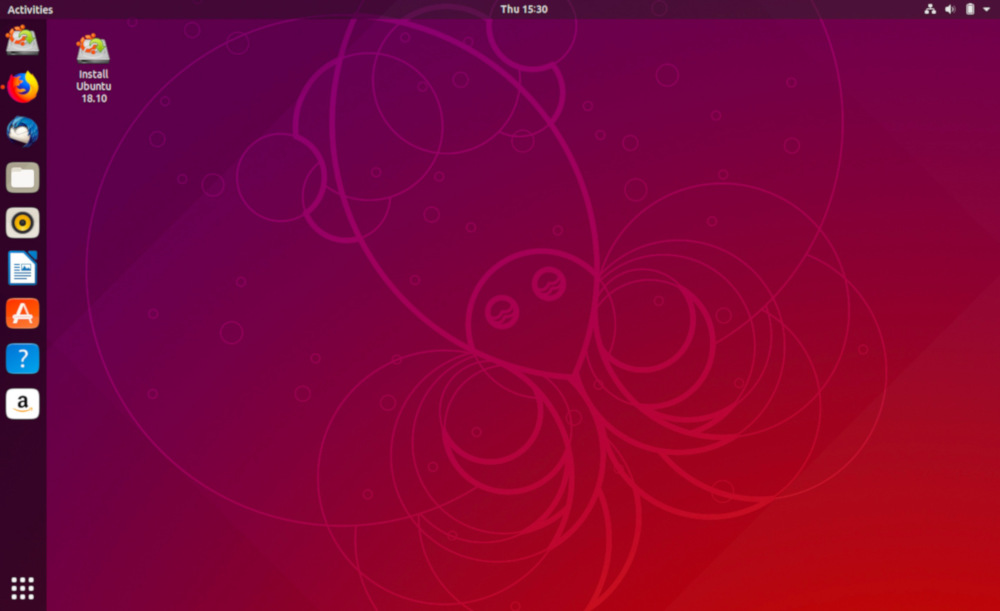This screenshot has height=611, width=1000.
Task: Open Firefox from the dock
Action: pyautogui.click(x=23, y=87)
